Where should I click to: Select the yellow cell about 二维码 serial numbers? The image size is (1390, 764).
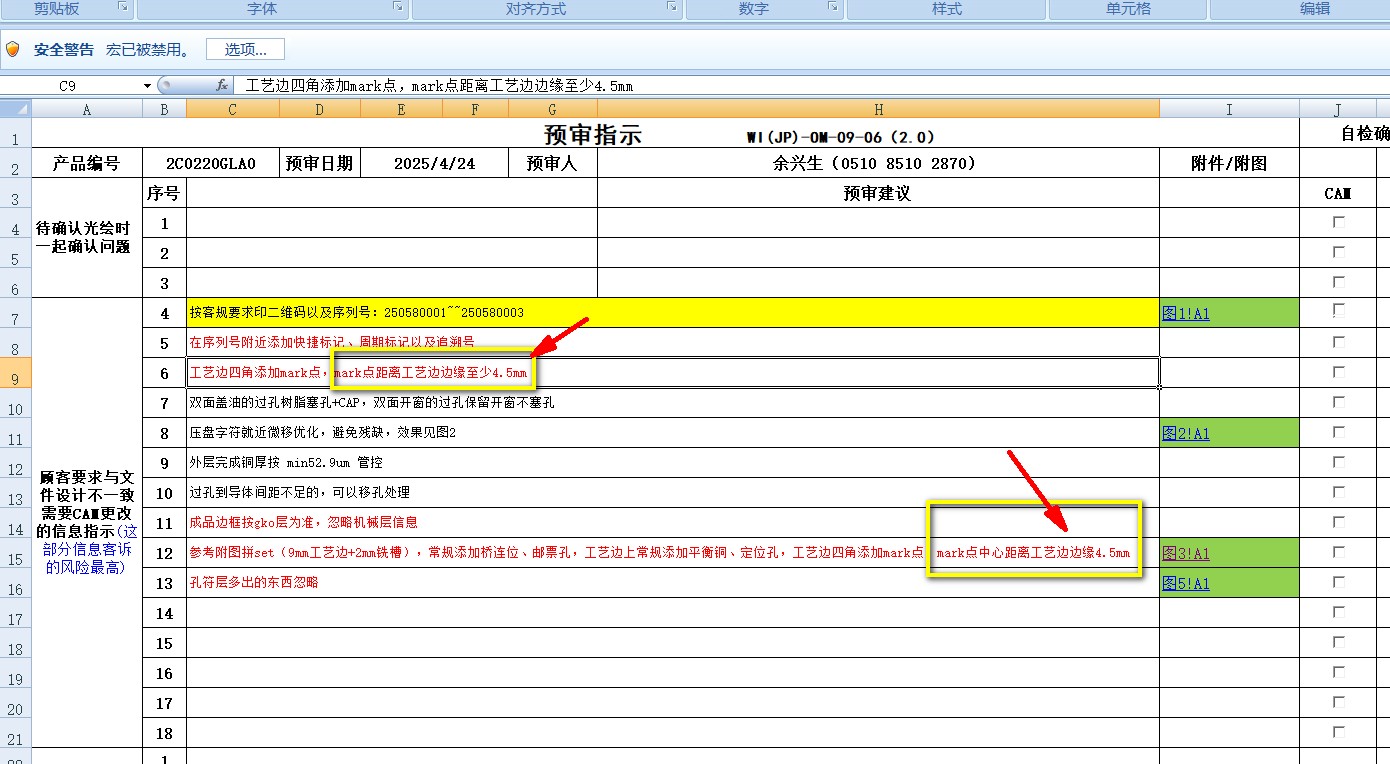[x=673, y=313]
